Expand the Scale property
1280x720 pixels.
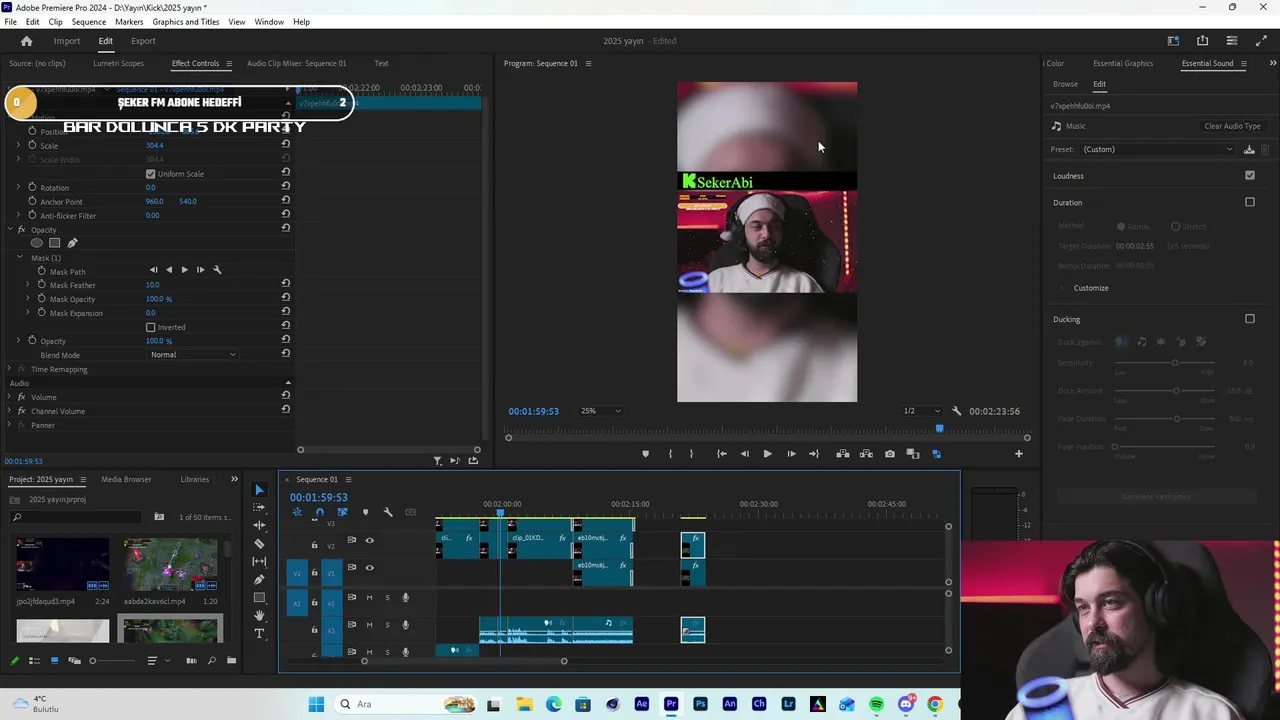point(18,145)
